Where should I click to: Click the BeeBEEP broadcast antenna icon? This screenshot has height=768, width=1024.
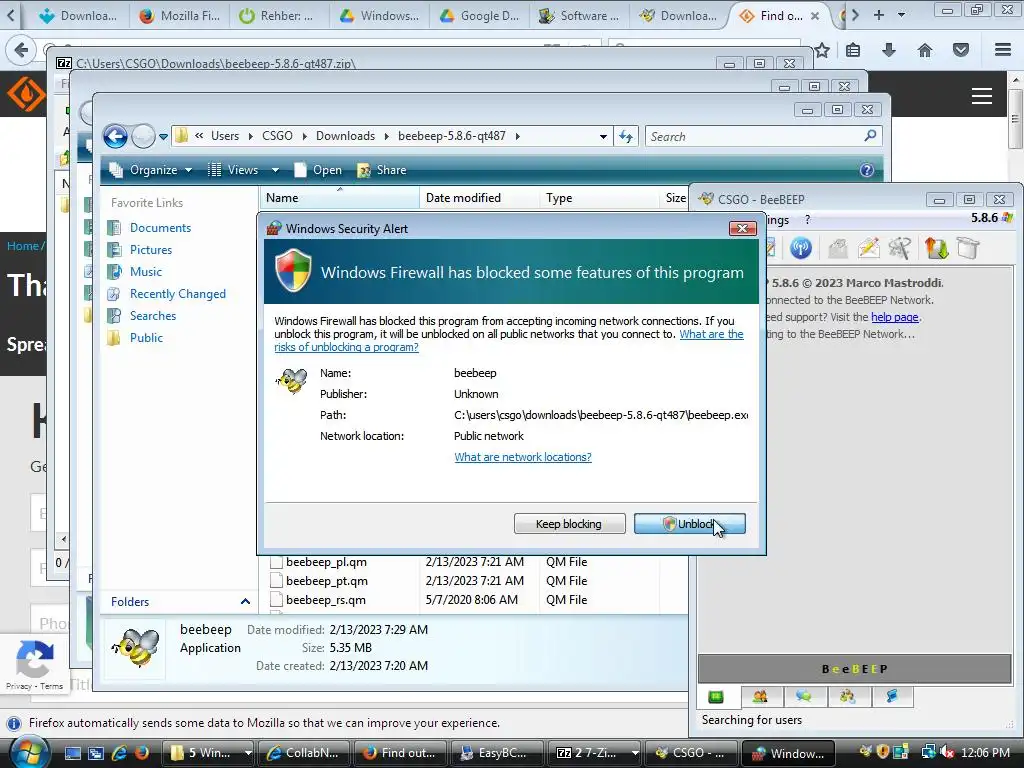tap(801, 248)
